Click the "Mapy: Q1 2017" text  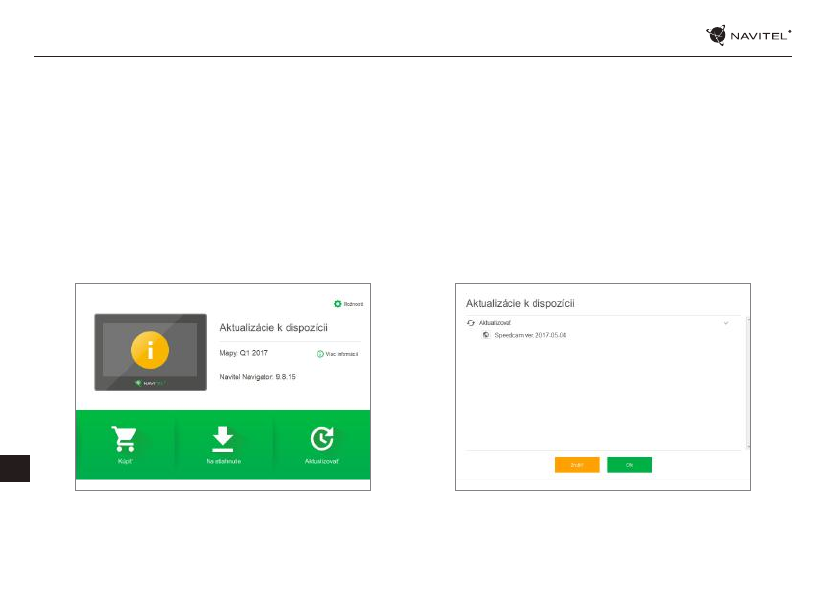[x=243, y=353]
